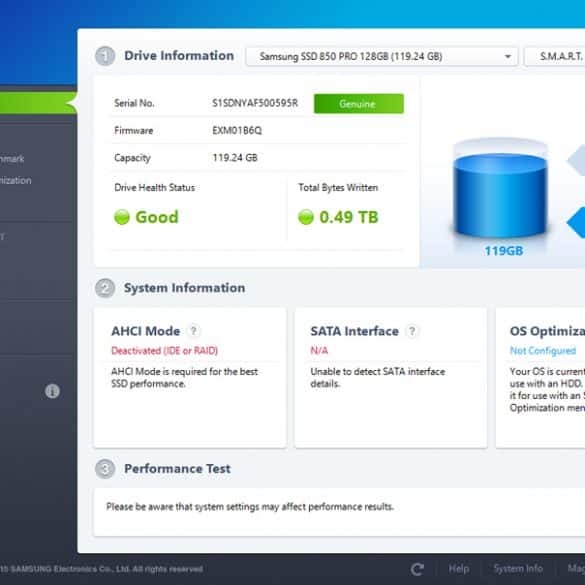Click the Performance Test heading
Image resolution: width=585 pixels, height=585 pixels.
[177, 469]
